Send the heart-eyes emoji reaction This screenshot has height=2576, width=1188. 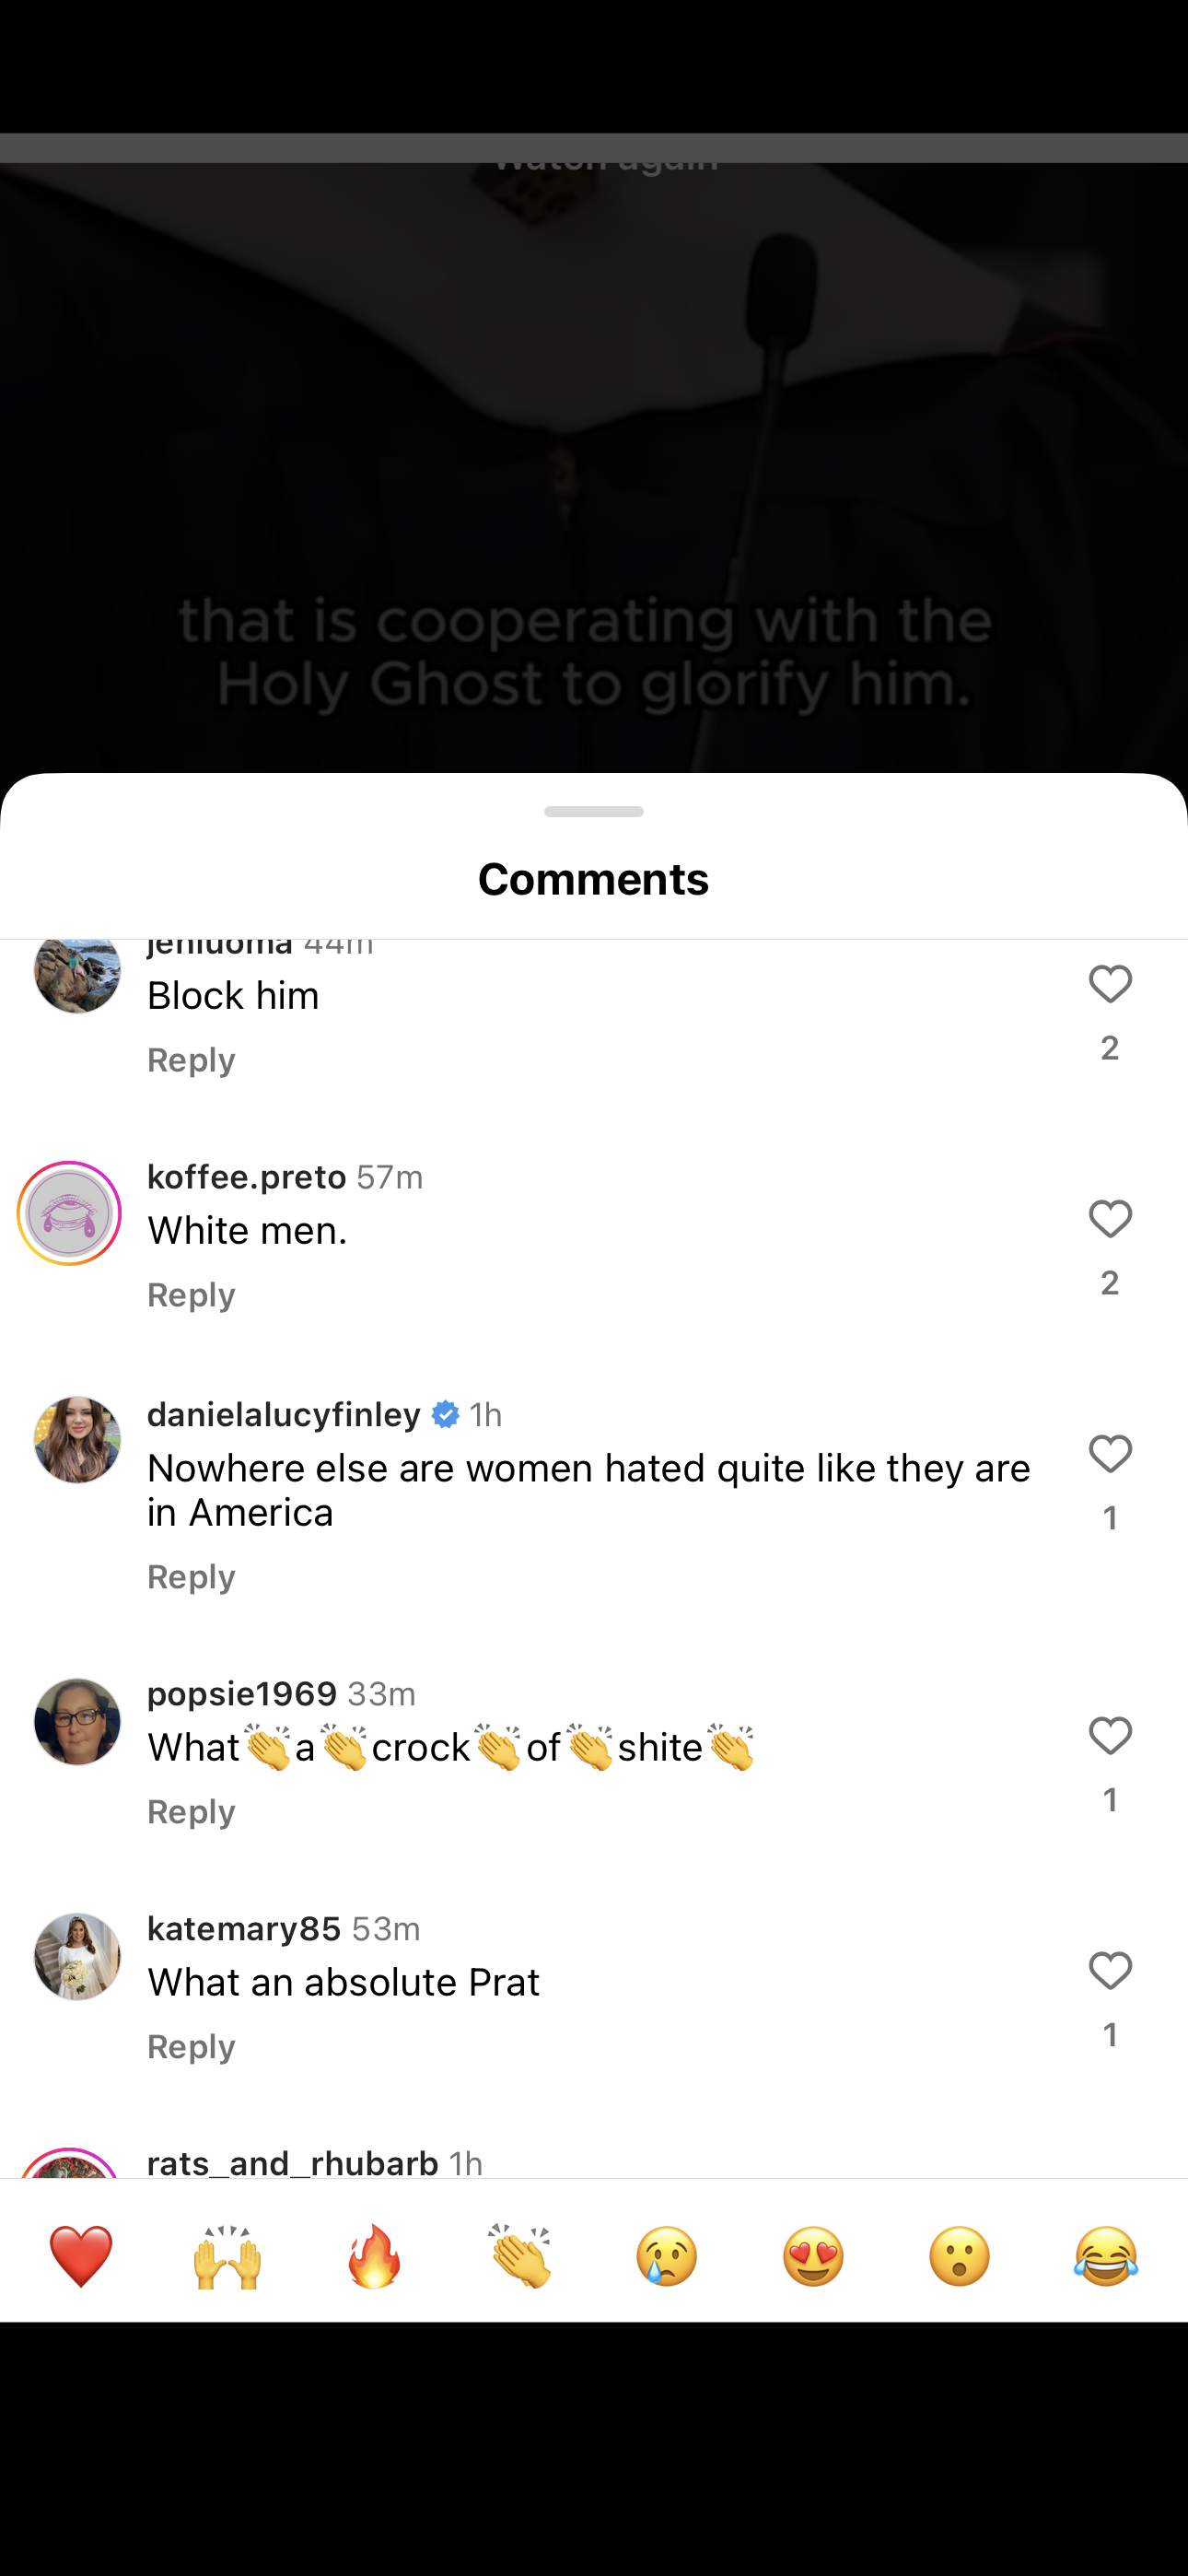click(813, 2257)
